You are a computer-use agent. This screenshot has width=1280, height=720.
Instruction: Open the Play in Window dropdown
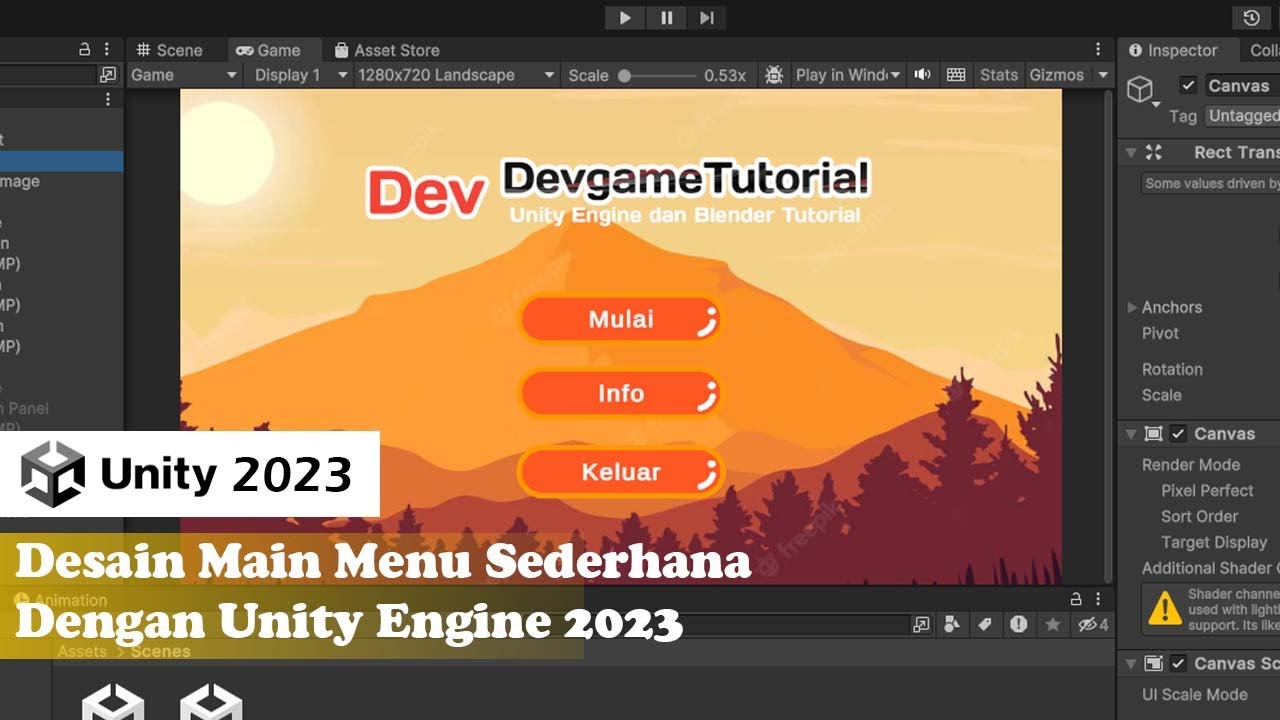[848, 75]
